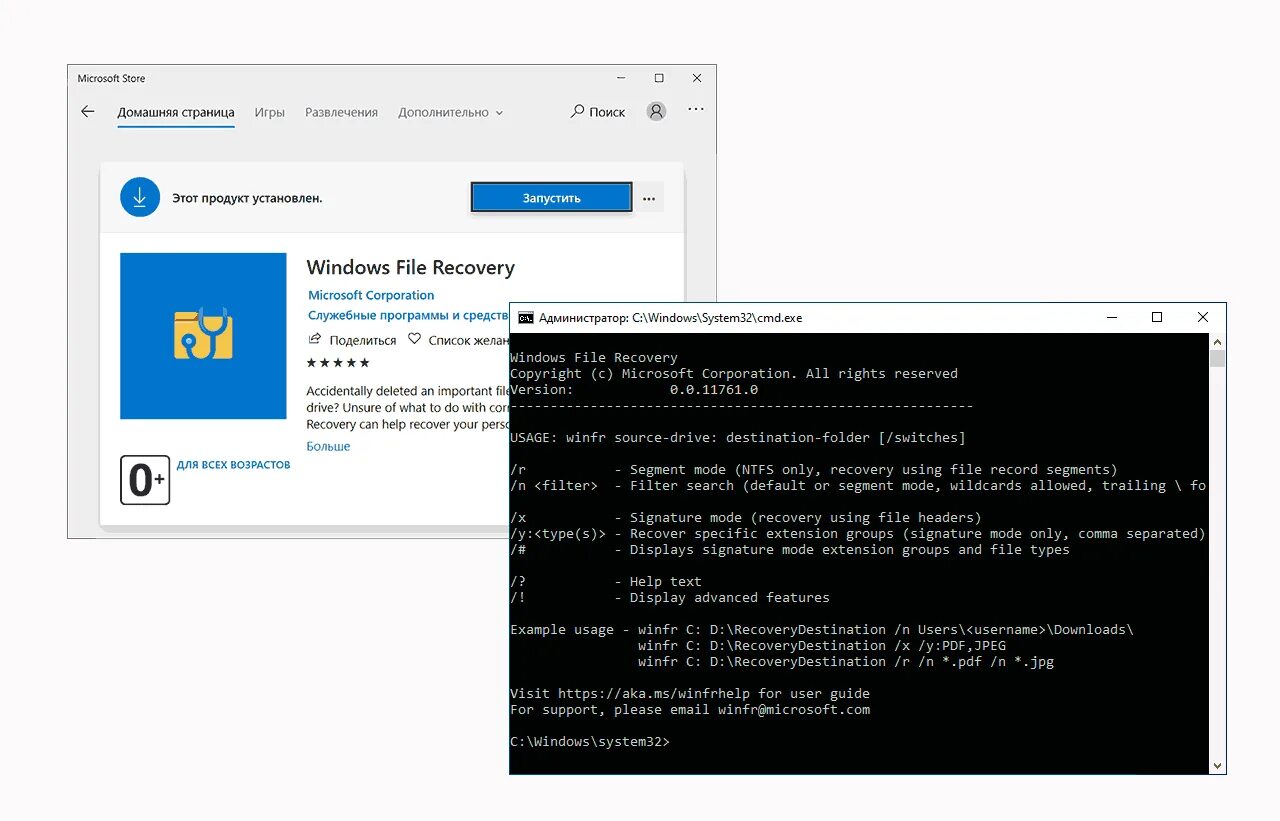
Task: Share the app via Поделиться
Action: tap(352, 340)
